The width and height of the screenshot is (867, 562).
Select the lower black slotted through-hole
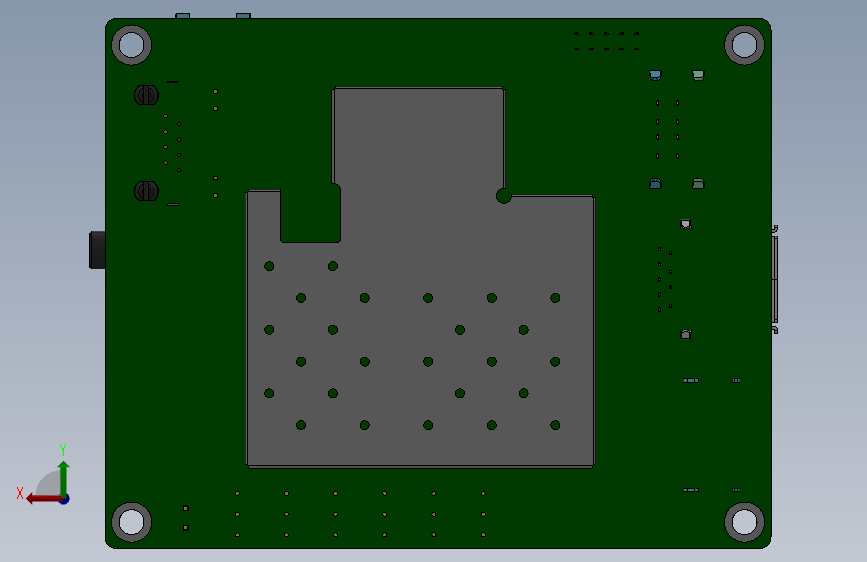147,191
